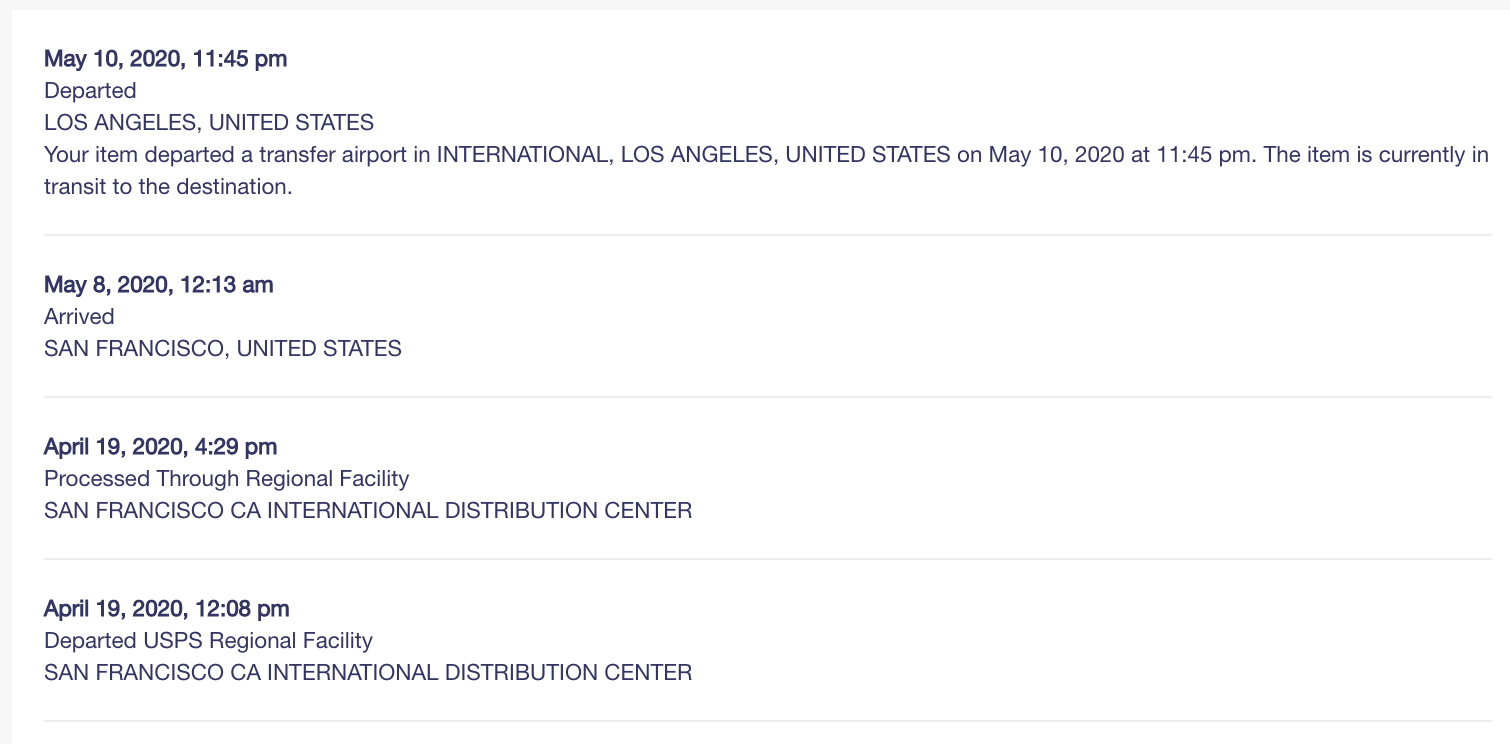Click distribution center text under 12:08 pm entry

tap(368, 673)
